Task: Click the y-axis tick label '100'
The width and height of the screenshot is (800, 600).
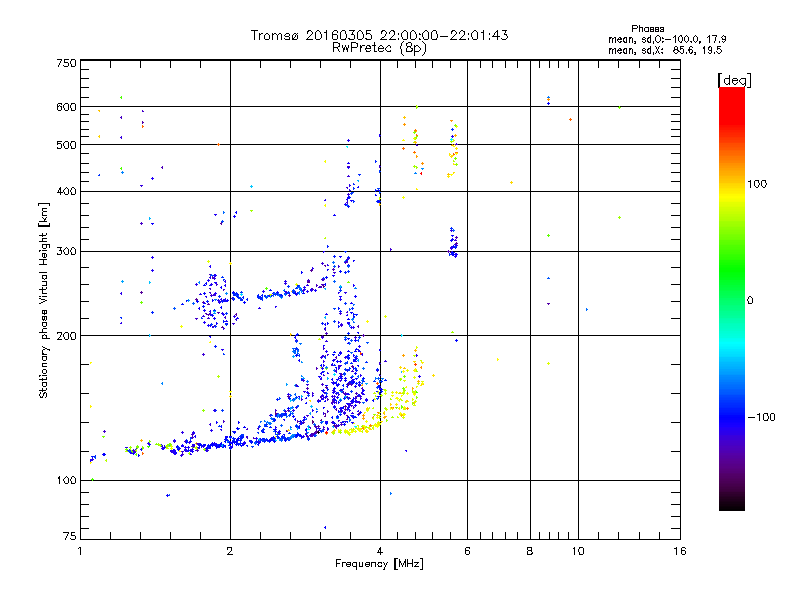Action: click(x=66, y=480)
